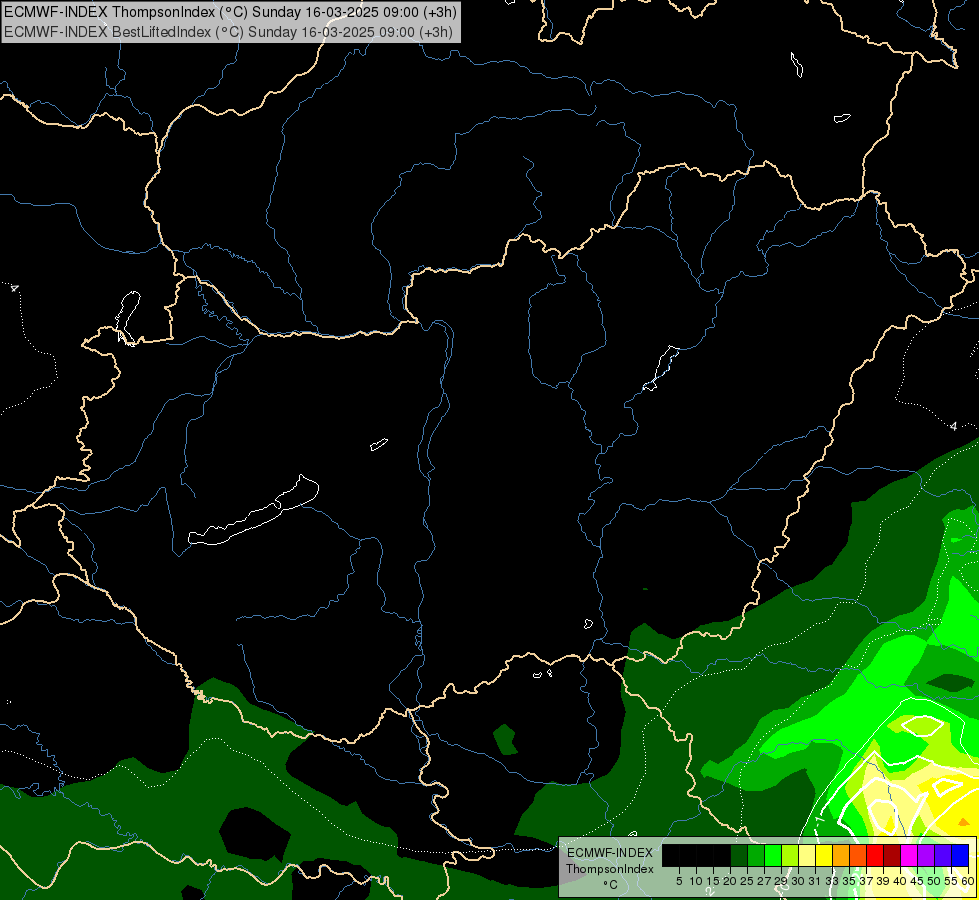The image size is (979, 900).
Task: Click the legend tick label 27
Action: [764, 881]
